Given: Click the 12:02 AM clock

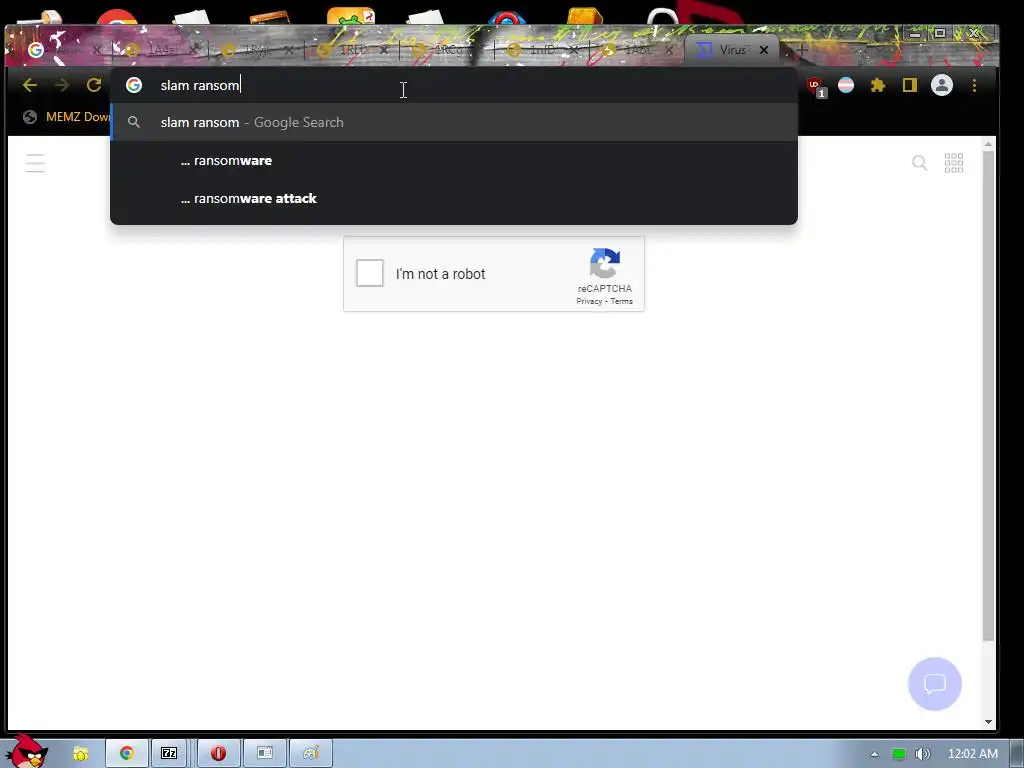Looking at the screenshot, I should pos(972,754).
